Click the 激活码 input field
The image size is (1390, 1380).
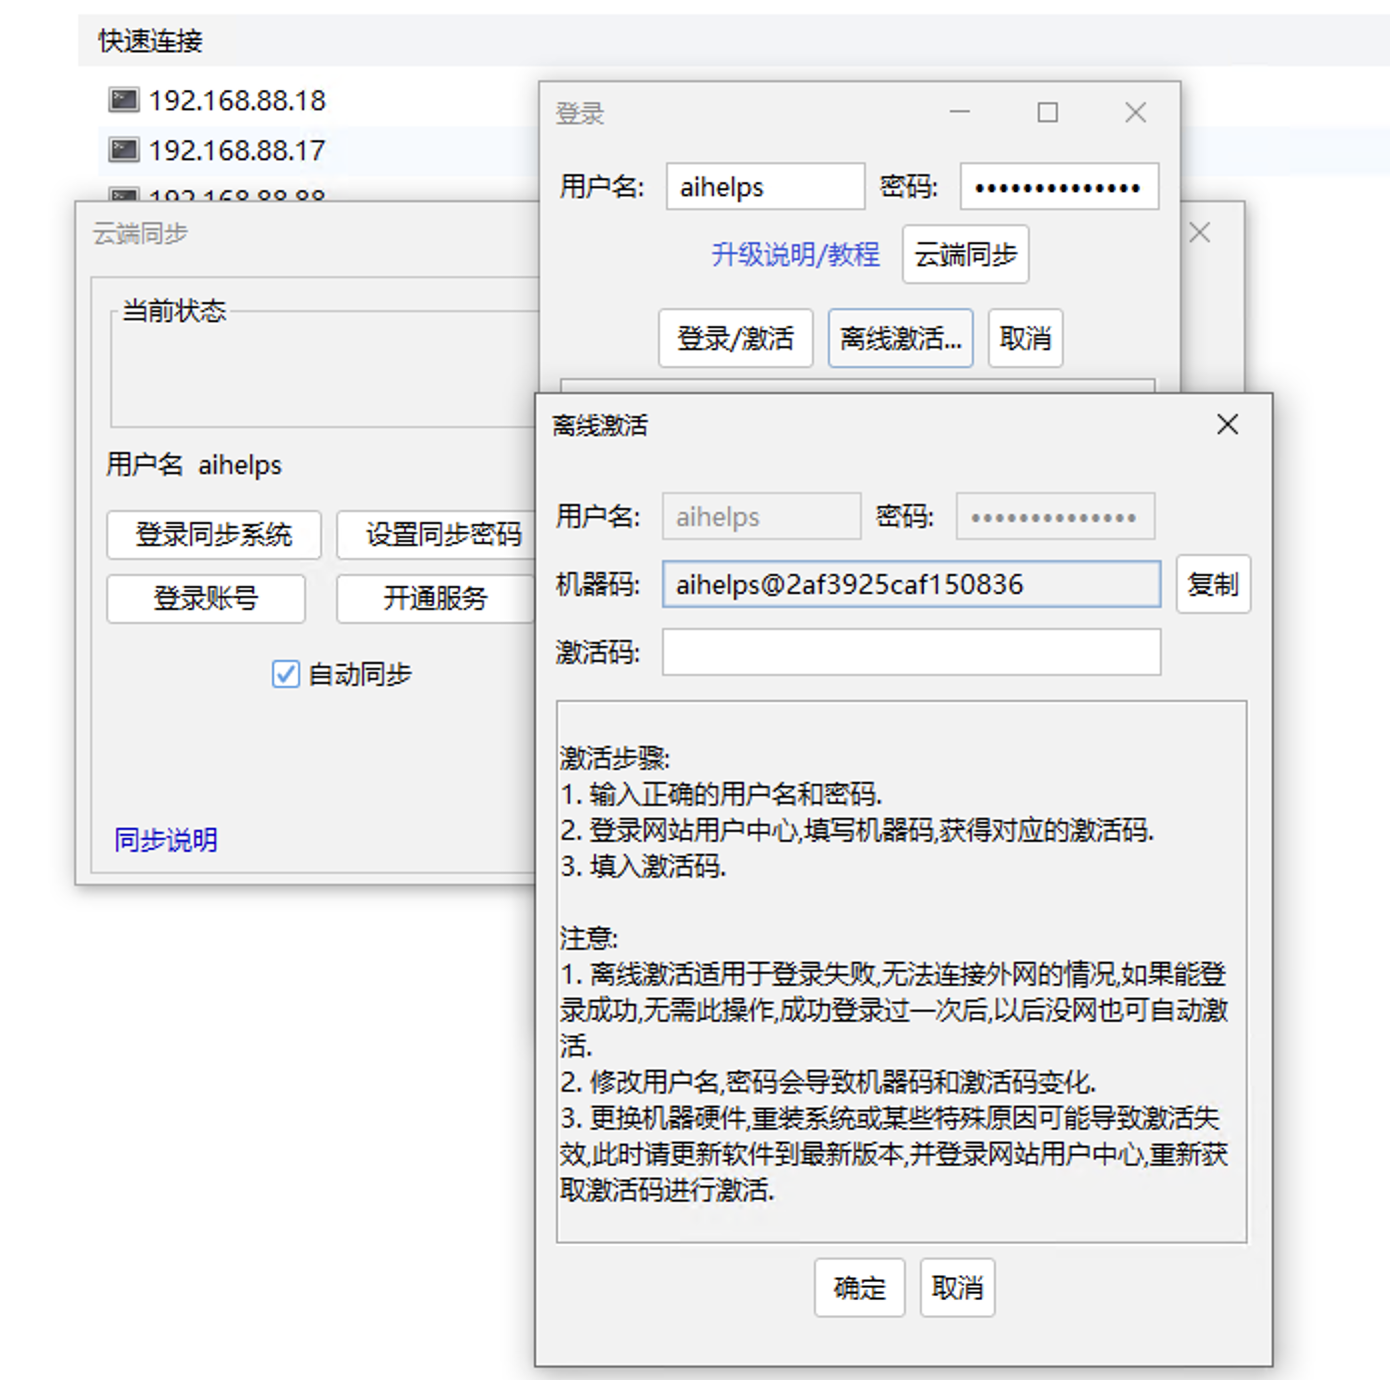click(x=910, y=652)
